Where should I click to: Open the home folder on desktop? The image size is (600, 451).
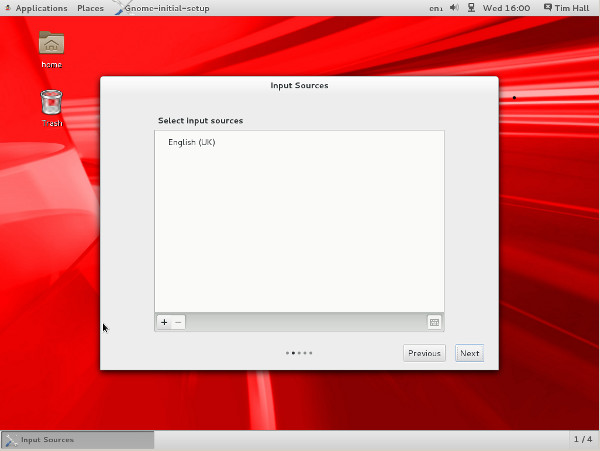pyautogui.click(x=51, y=50)
